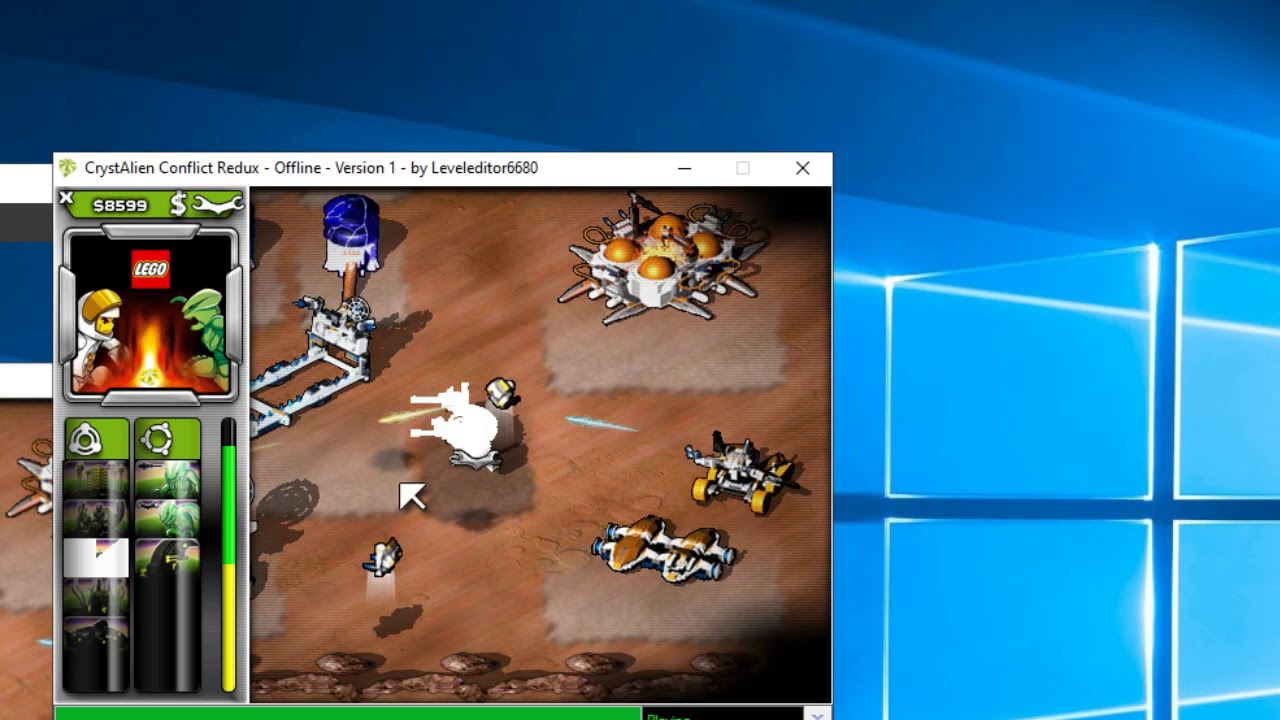Viewport: 1280px width, 720px height.
Task: Select the small astronaut walking at bottom
Action: point(383,557)
